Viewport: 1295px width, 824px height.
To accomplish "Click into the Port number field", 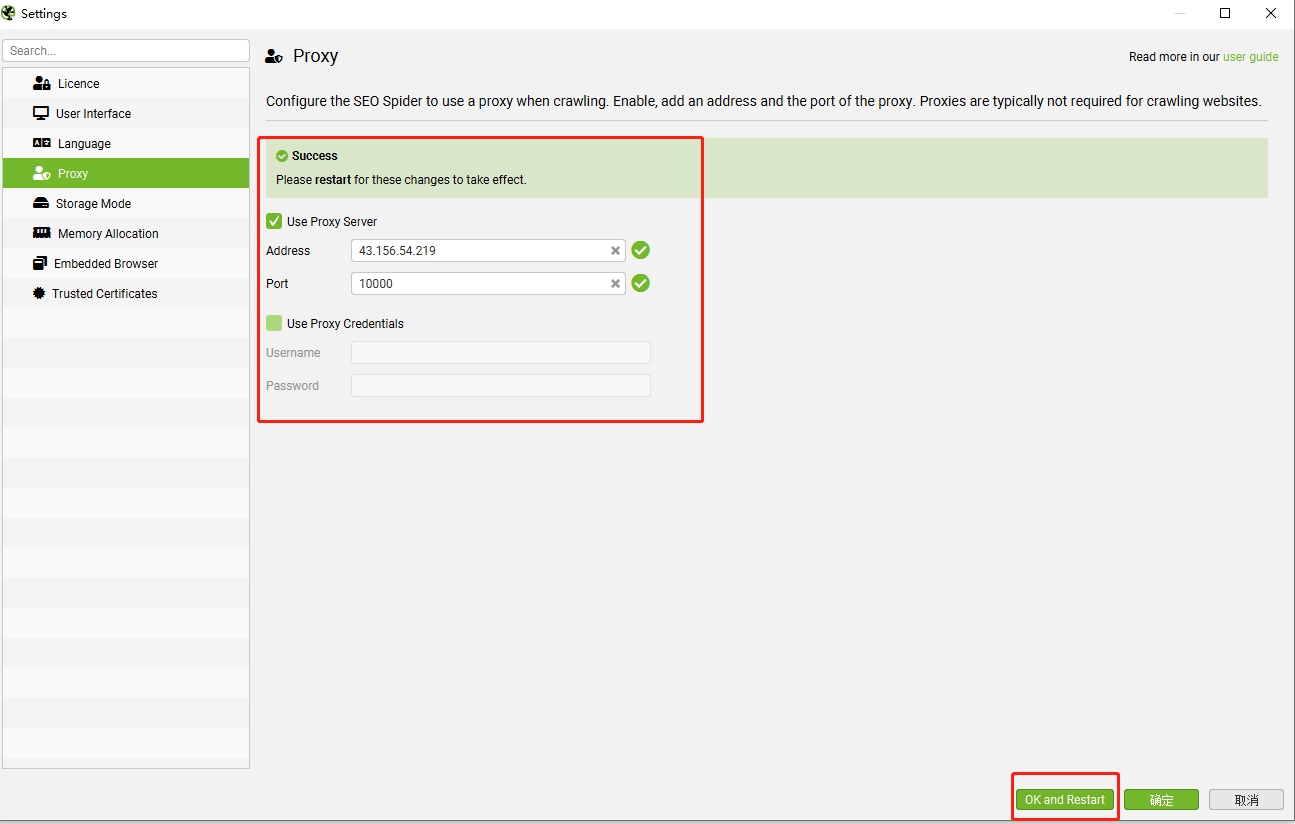I will [x=480, y=284].
